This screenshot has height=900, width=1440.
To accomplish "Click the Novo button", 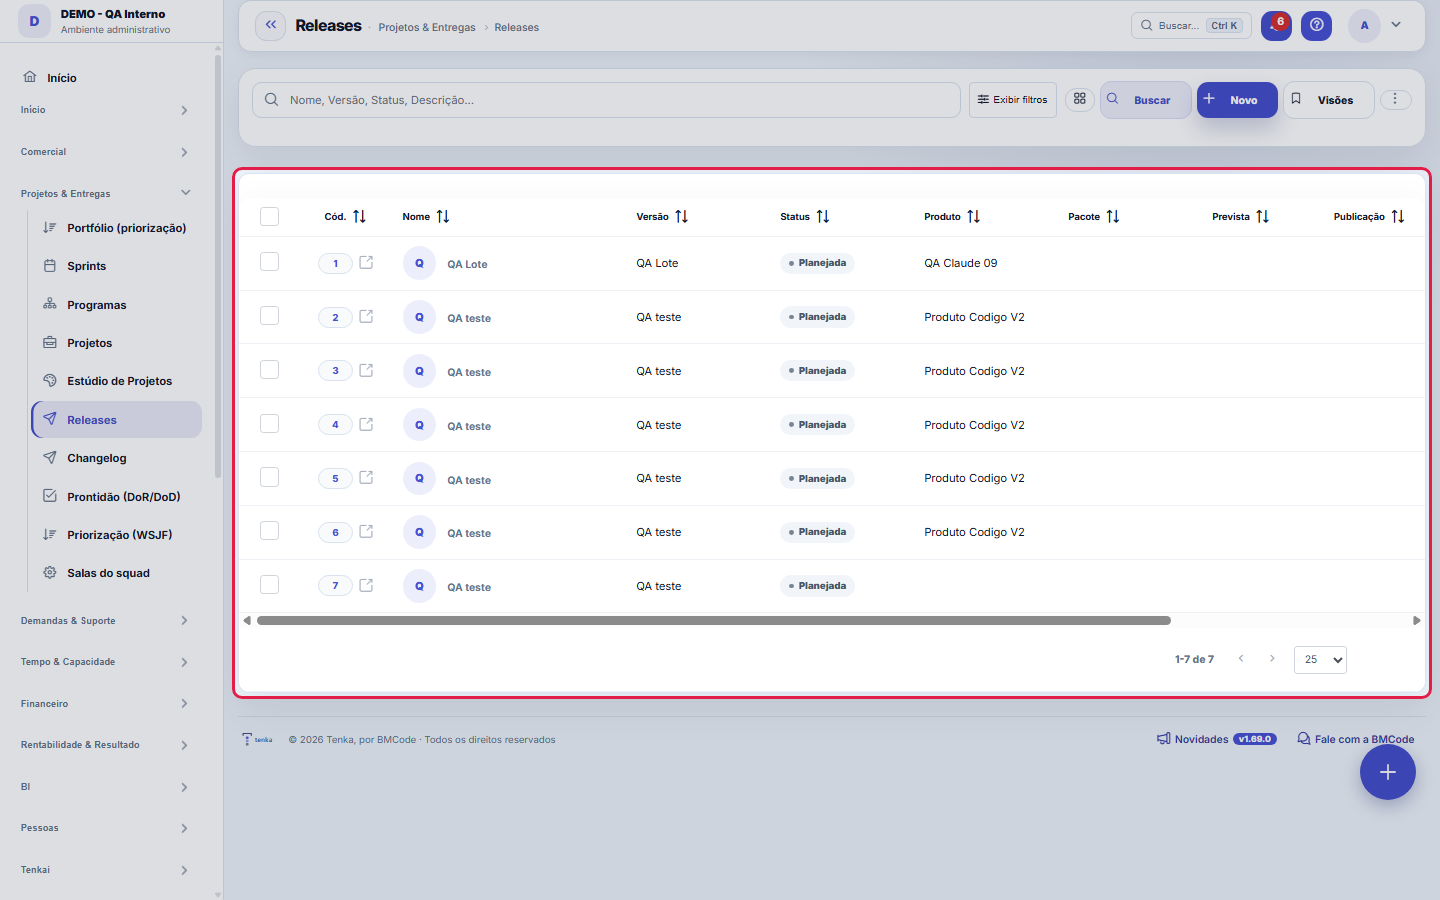I will click(1237, 100).
